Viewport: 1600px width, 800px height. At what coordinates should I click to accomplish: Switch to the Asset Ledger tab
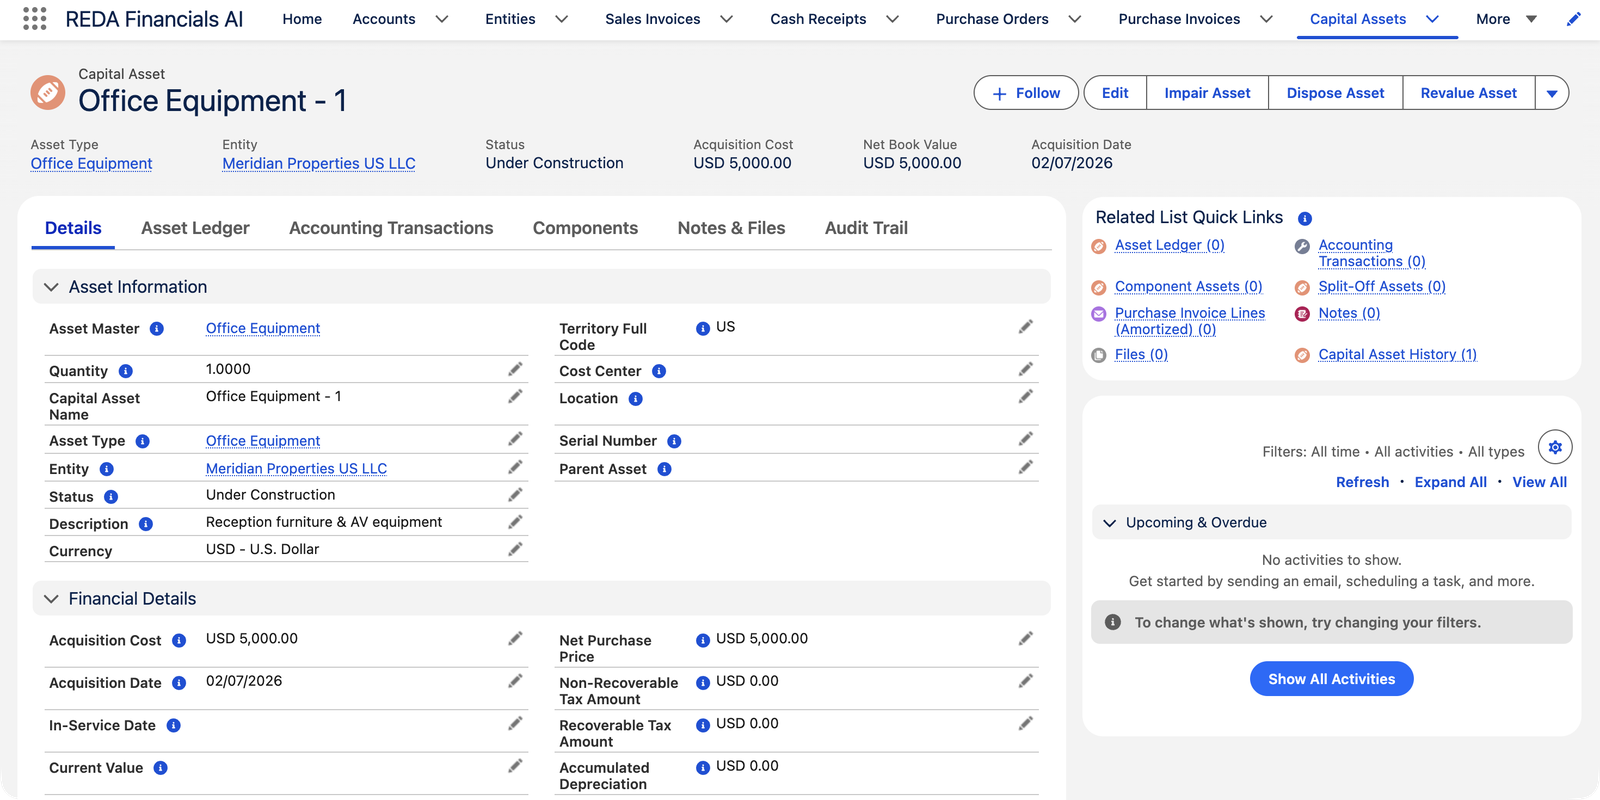[195, 228]
